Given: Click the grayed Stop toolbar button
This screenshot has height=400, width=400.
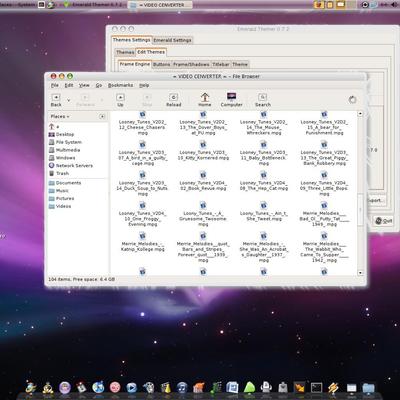Looking at the screenshot, I should 147,100.
